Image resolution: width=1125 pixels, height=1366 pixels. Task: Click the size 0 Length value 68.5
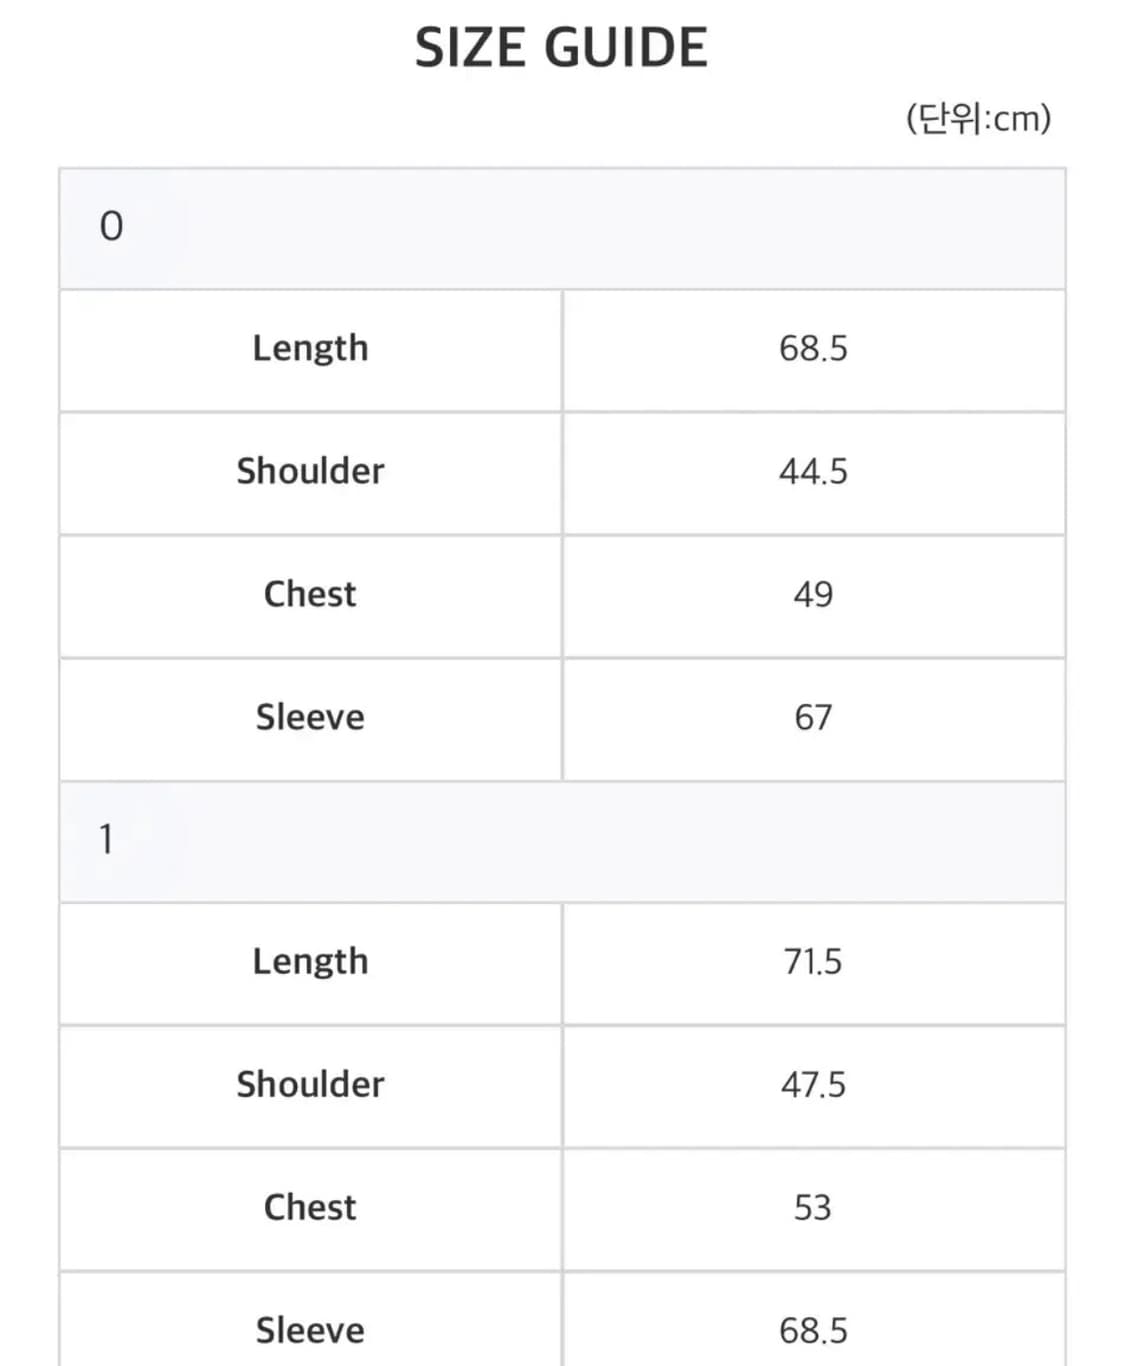pyautogui.click(x=813, y=349)
